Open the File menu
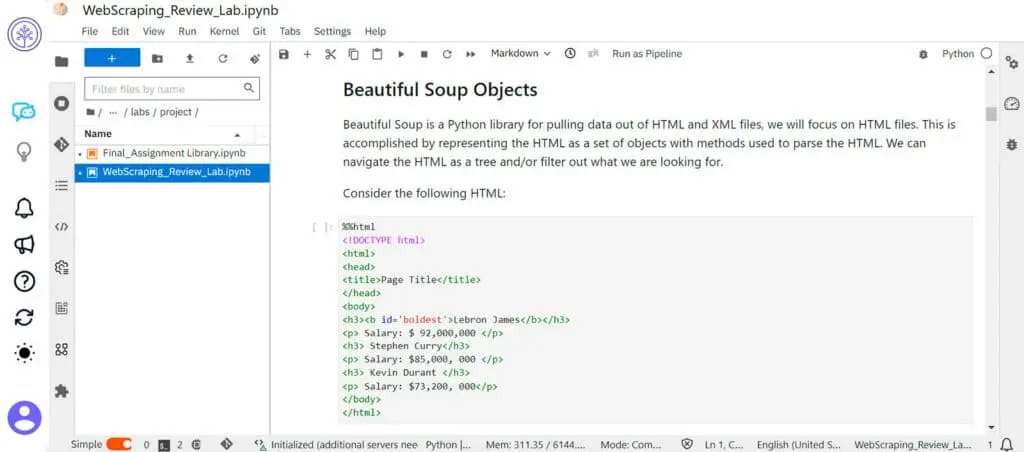The height and width of the screenshot is (452, 1024). 89,31
